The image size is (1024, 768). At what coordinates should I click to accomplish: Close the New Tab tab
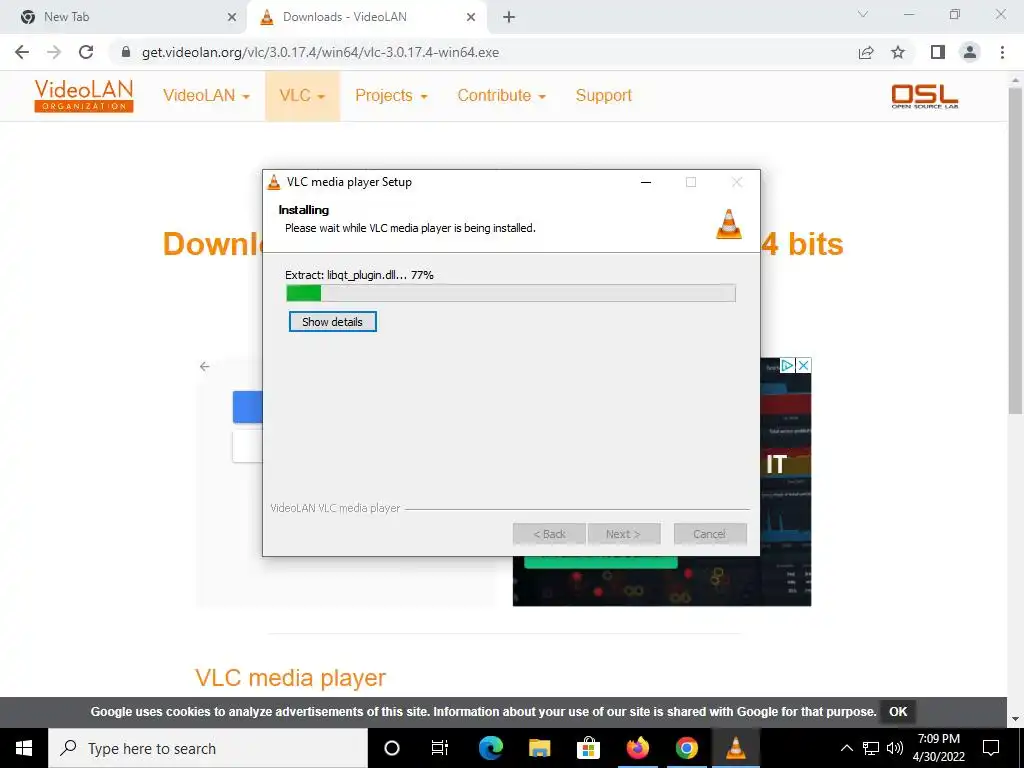[231, 17]
